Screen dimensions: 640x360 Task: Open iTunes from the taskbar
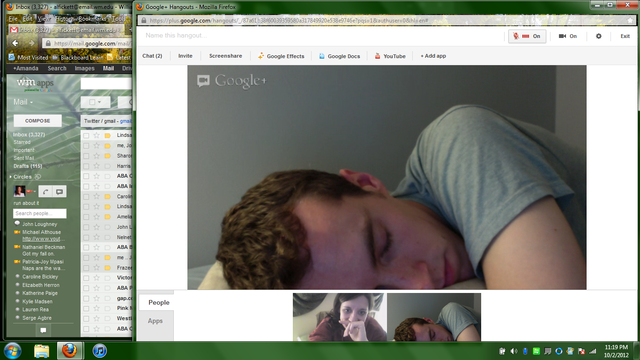coord(99,351)
